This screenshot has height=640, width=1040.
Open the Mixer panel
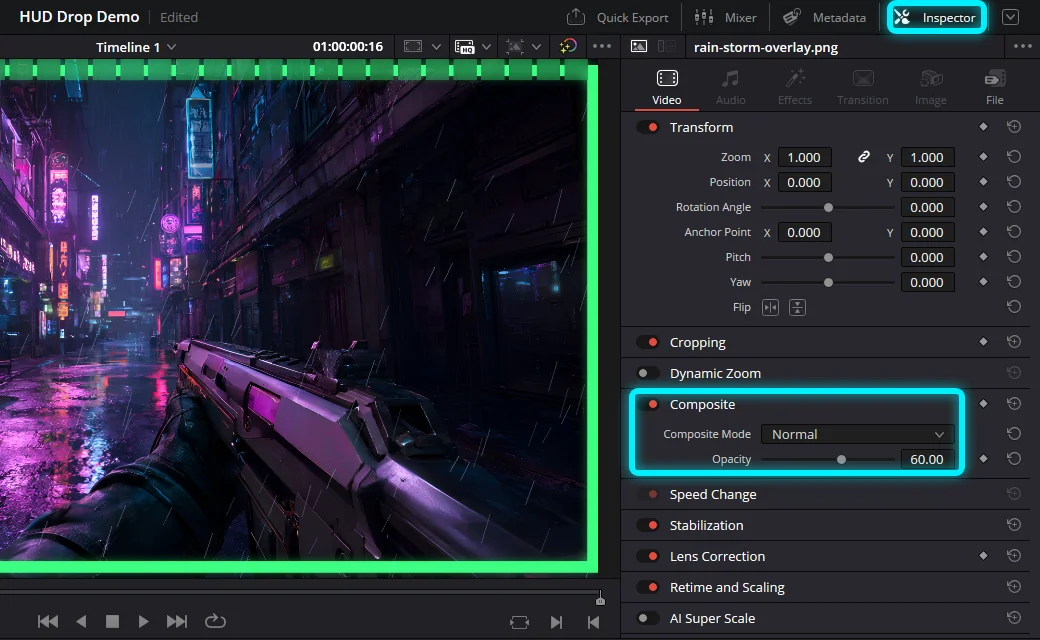tap(725, 17)
